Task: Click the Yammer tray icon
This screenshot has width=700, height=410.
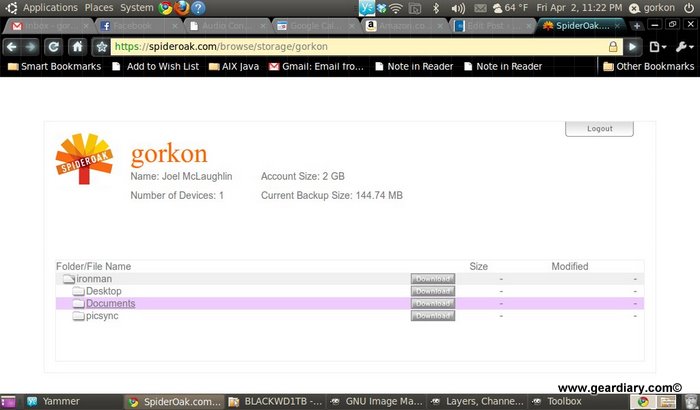Action: (367, 8)
